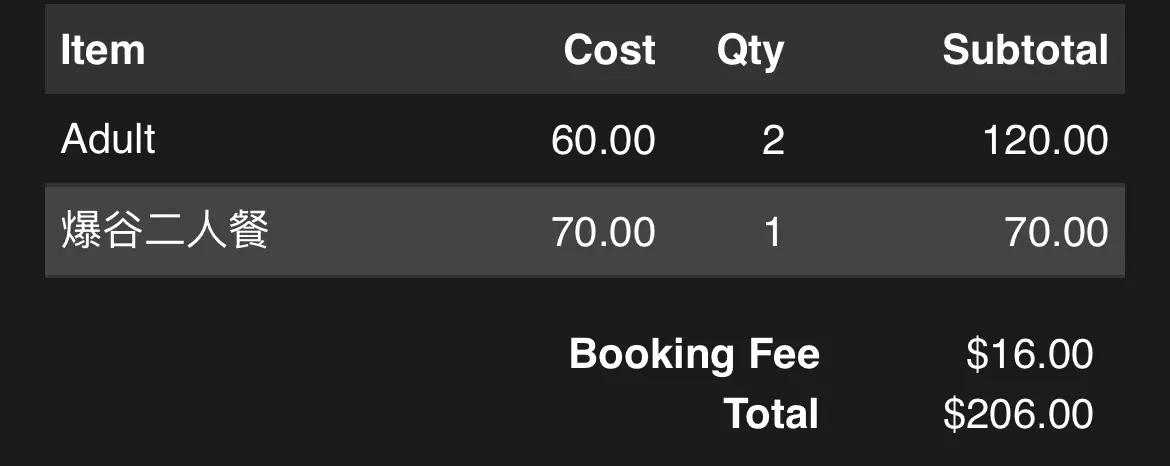
Task: Click the Booking Fee label
Action: (695, 353)
